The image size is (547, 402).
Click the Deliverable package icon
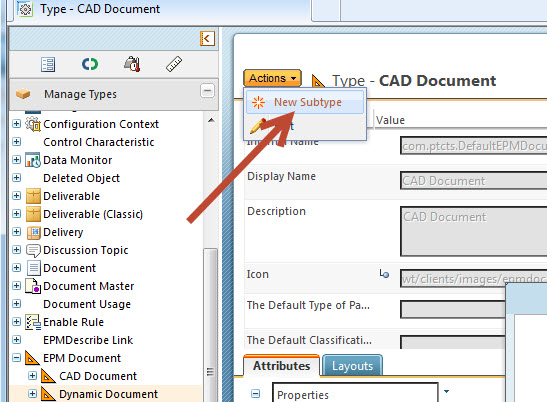(33, 196)
